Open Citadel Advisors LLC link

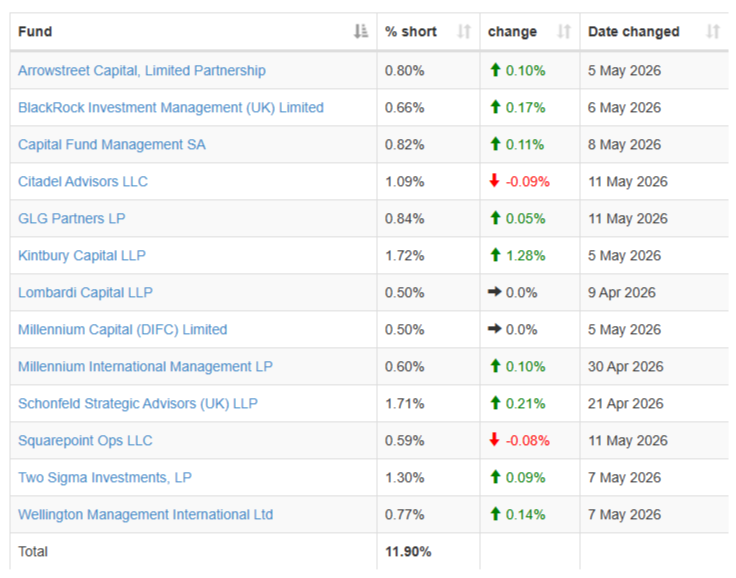point(83,182)
